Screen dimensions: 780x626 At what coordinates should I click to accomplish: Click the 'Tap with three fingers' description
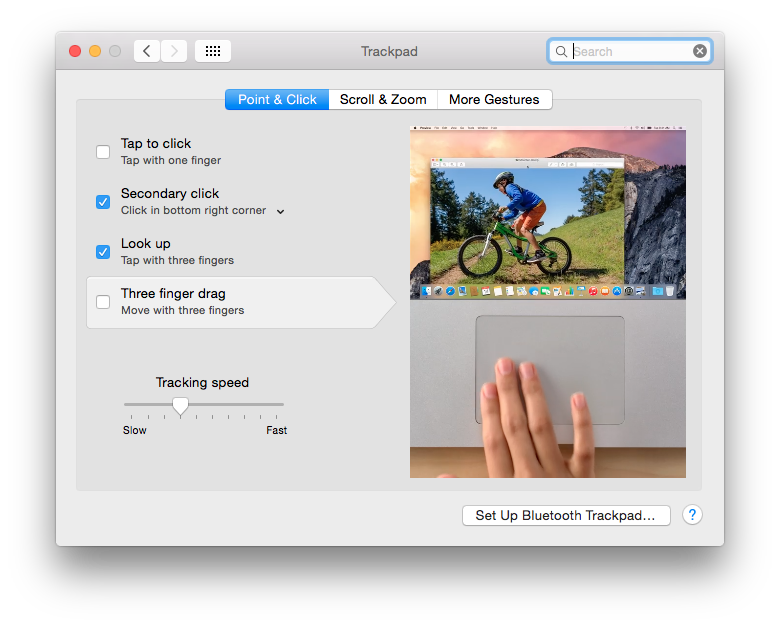(177, 260)
